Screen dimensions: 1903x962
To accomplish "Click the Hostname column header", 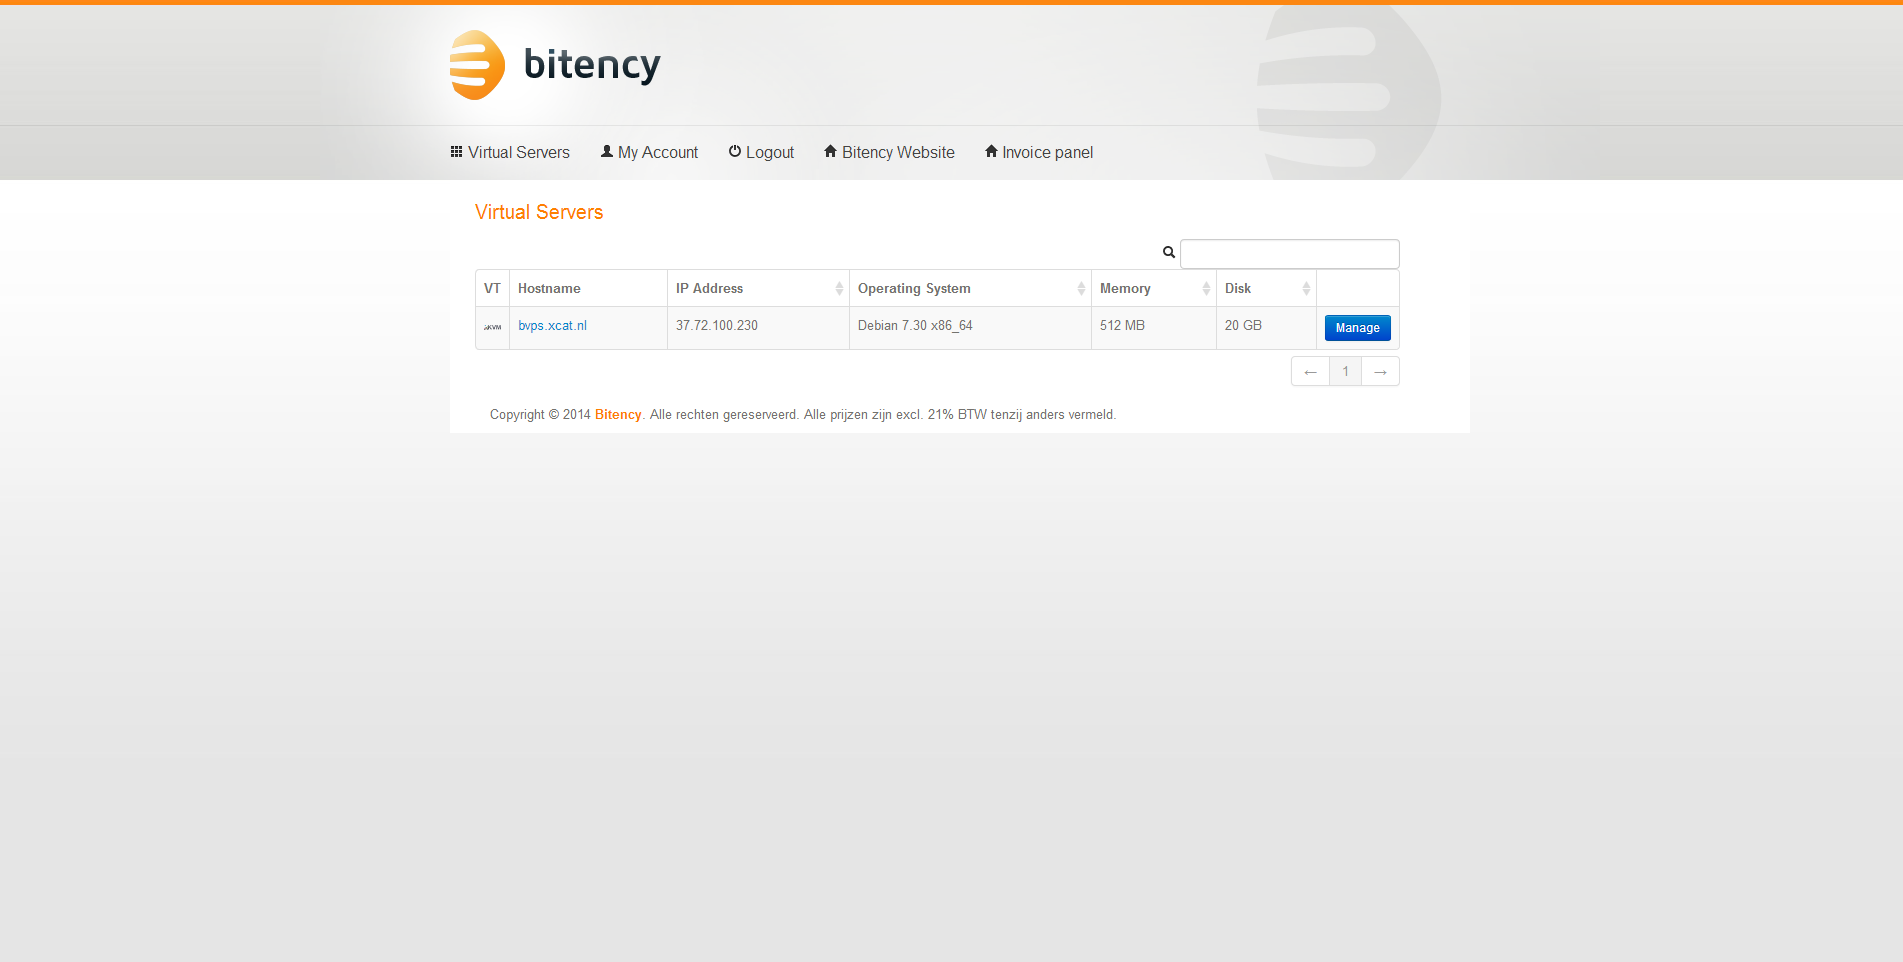I will (549, 289).
